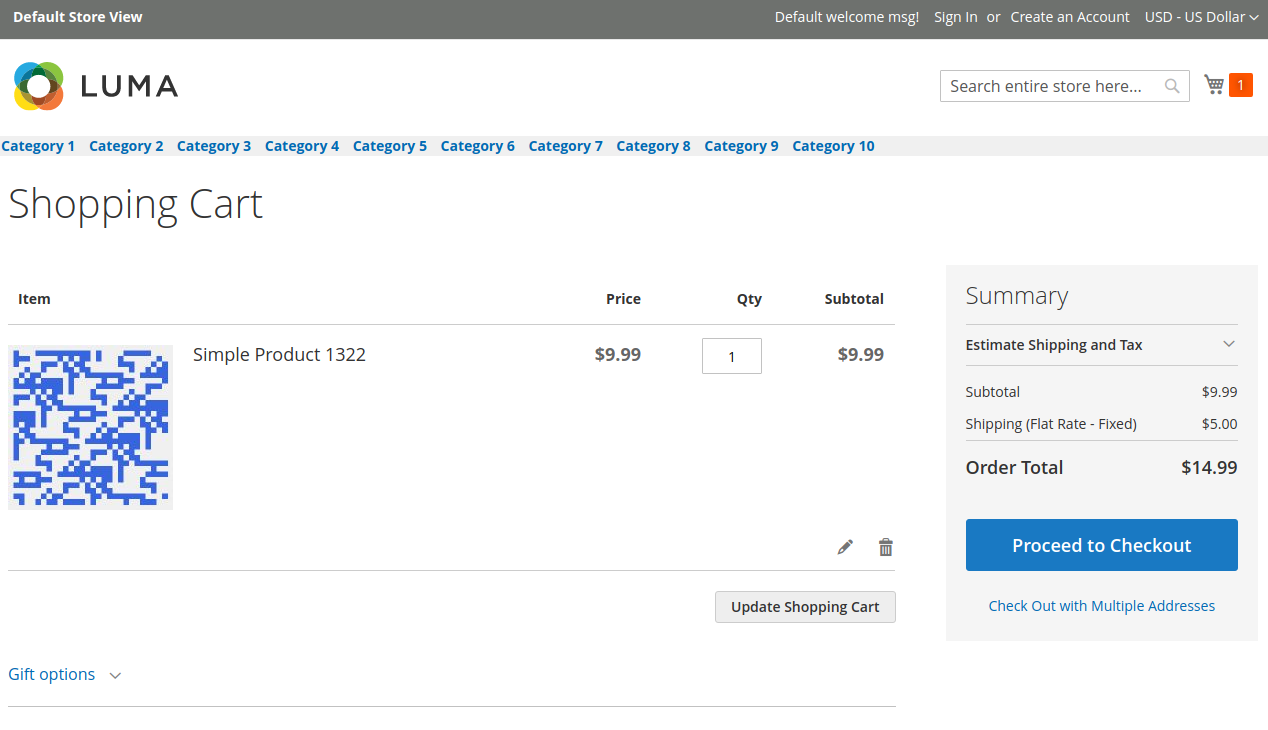Click Proceed to Checkout button
The image size is (1268, 730).
[1101, 545]
